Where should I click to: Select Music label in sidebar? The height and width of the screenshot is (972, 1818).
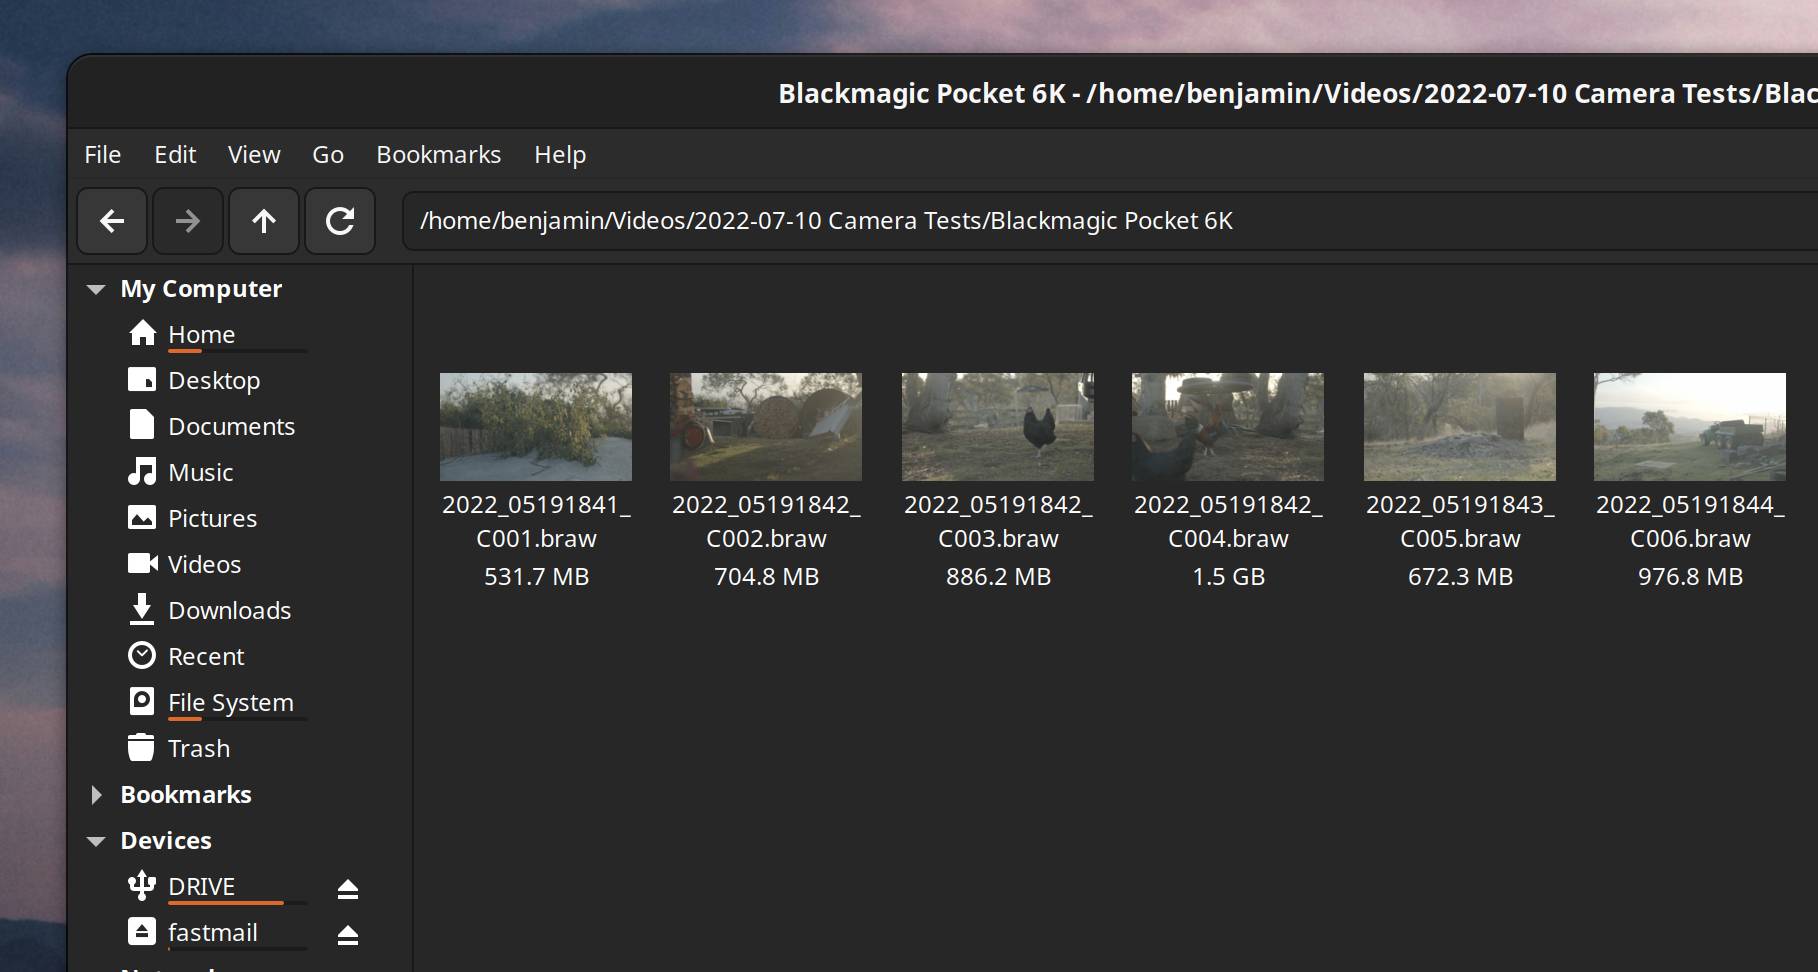click(x=201, y=472)
